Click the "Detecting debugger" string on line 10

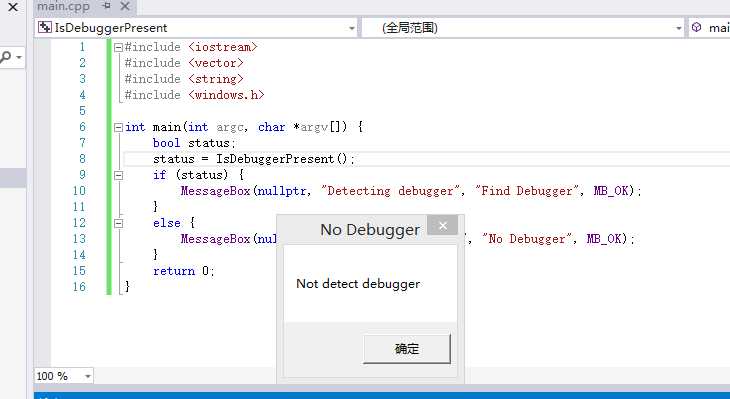(x=390, y=191)
